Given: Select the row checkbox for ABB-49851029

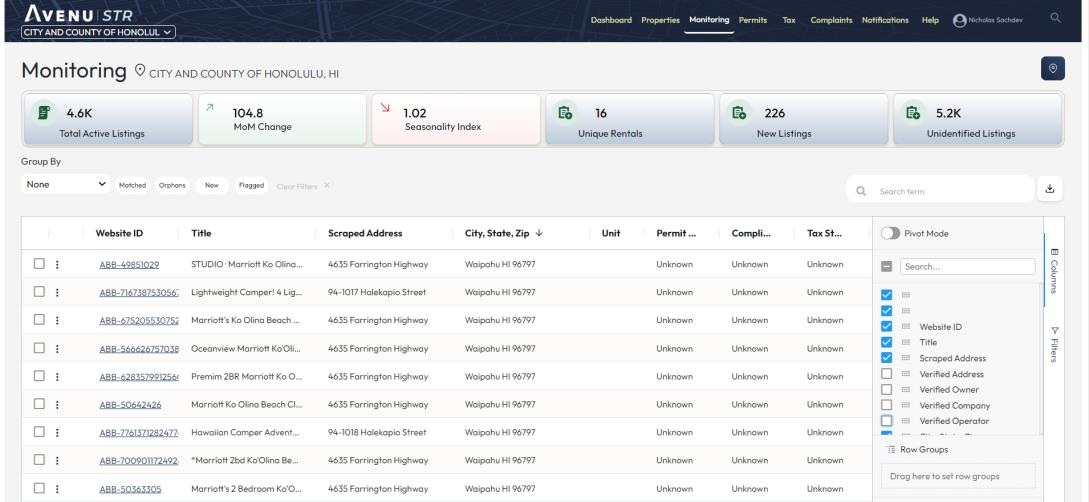Looking at the screenshot, I should 39,264.
